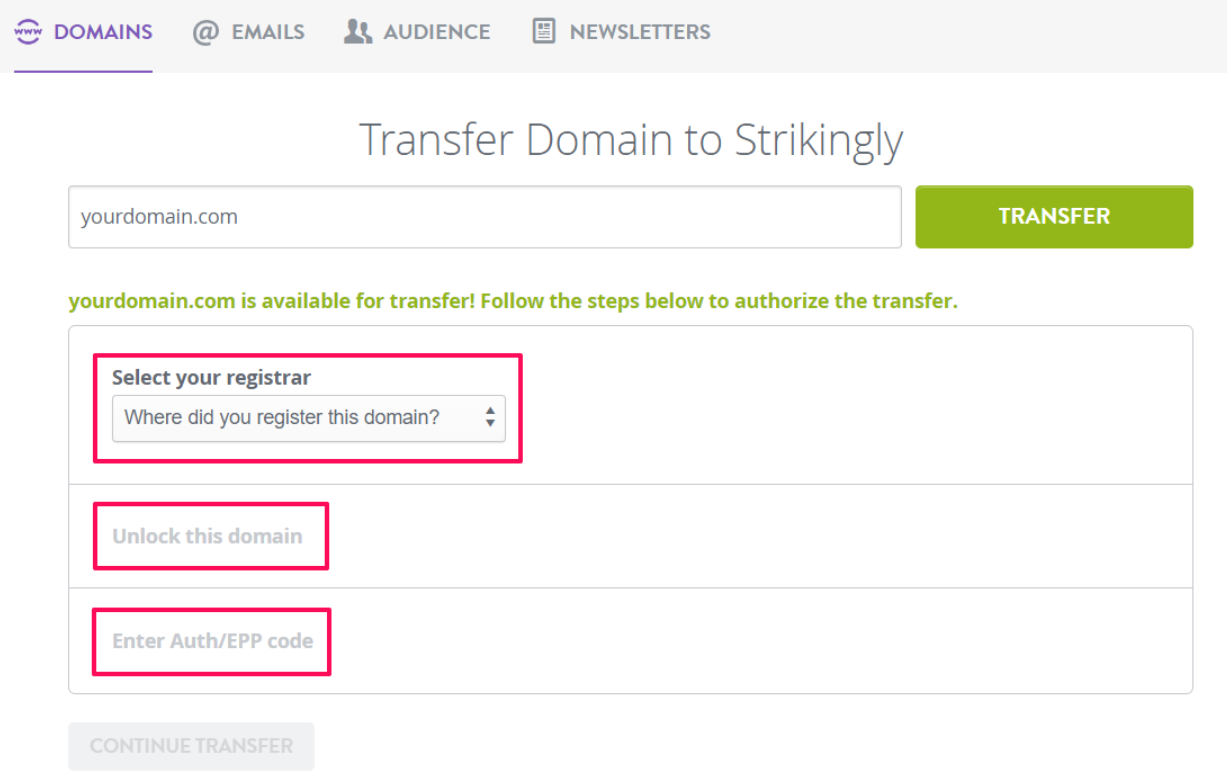Click the www globe icon beside Domains
The image size is (1227, 777).
[x=29, y=30]
